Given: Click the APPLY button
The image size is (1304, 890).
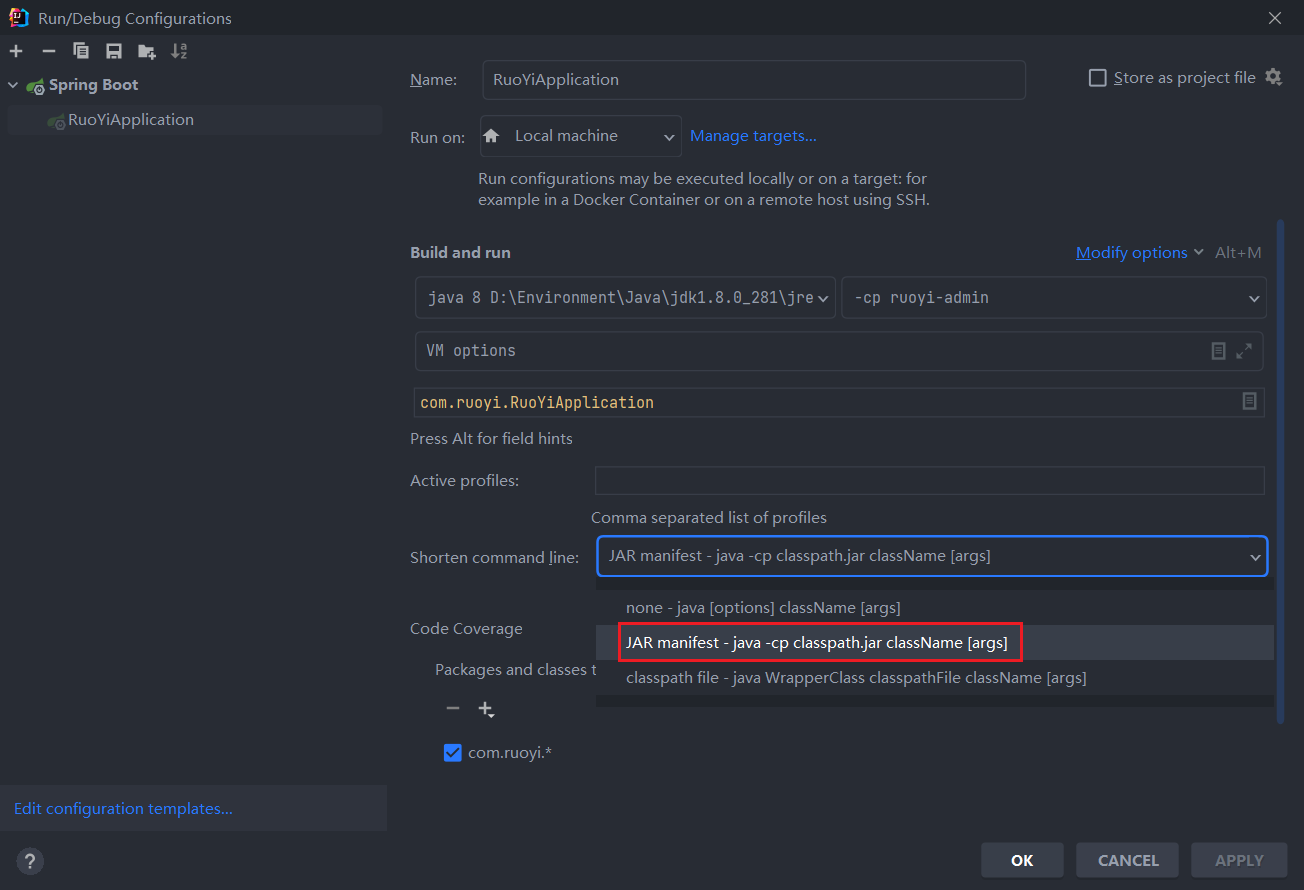Looking at the screenshot, I should point(1239,860).
